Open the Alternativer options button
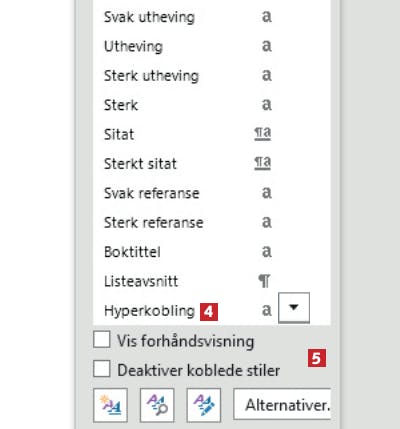The height and width of the screenshot is (429, 400). click(283, 405)
